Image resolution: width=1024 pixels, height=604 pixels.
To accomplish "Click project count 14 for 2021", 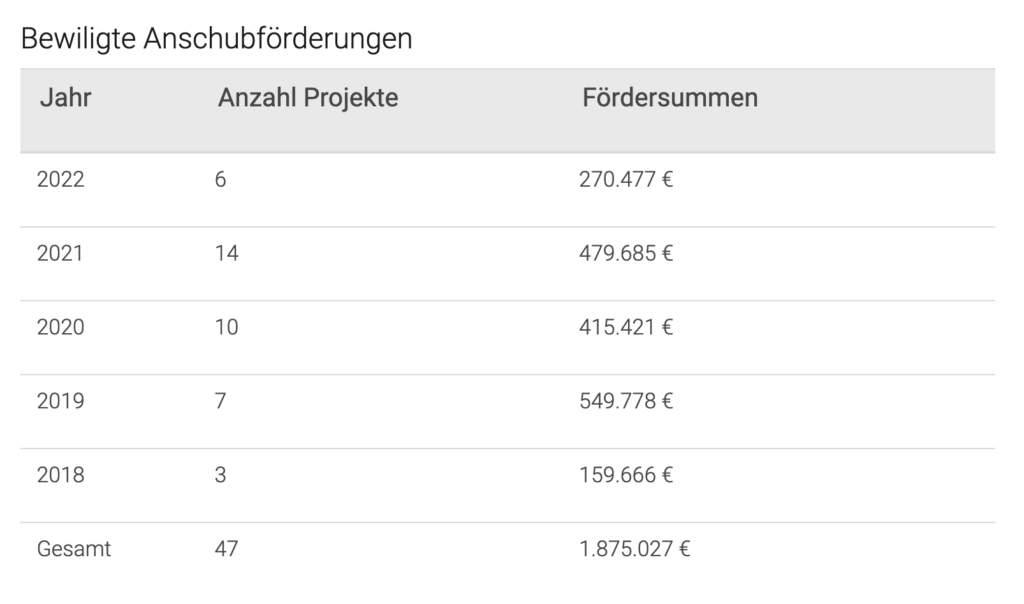I will [227, 254].
